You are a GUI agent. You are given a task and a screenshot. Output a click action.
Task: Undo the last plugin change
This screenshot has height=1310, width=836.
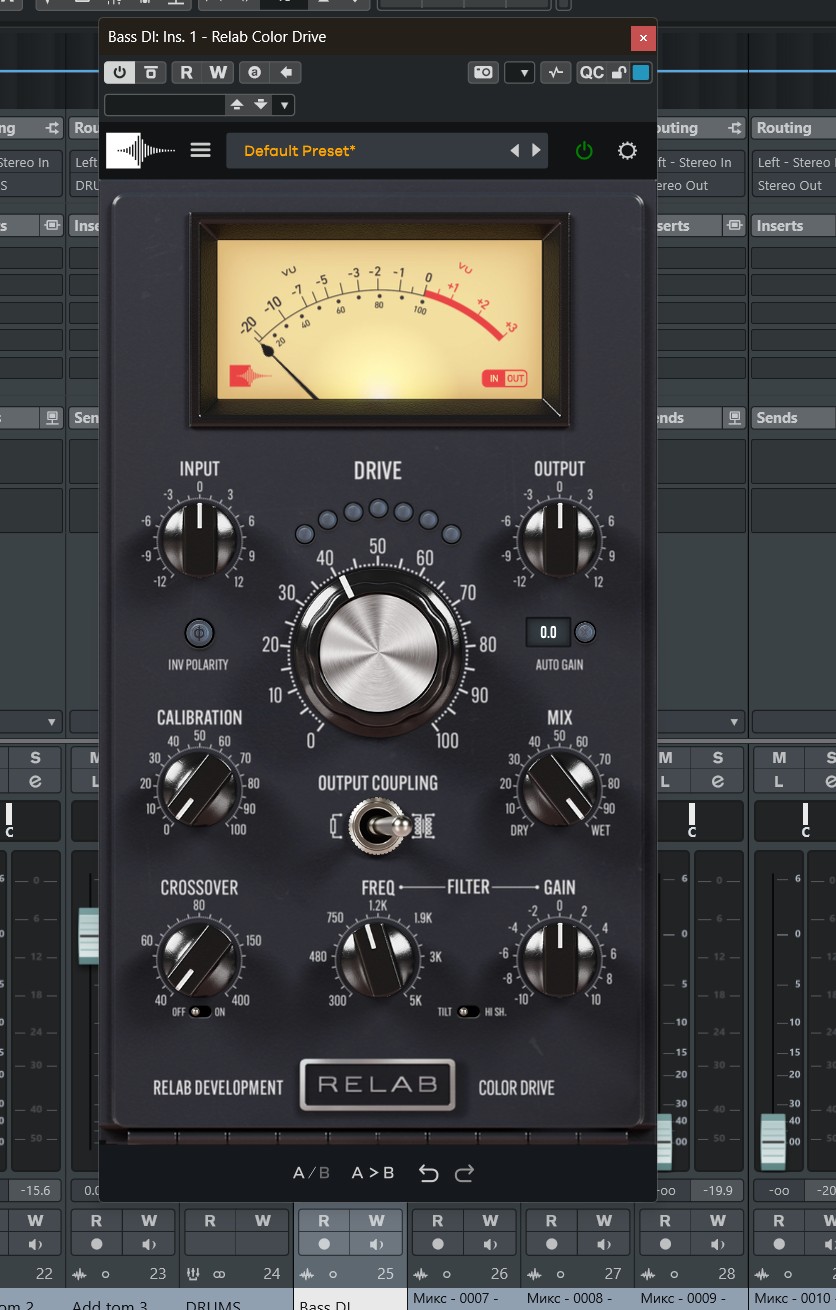428,1173
